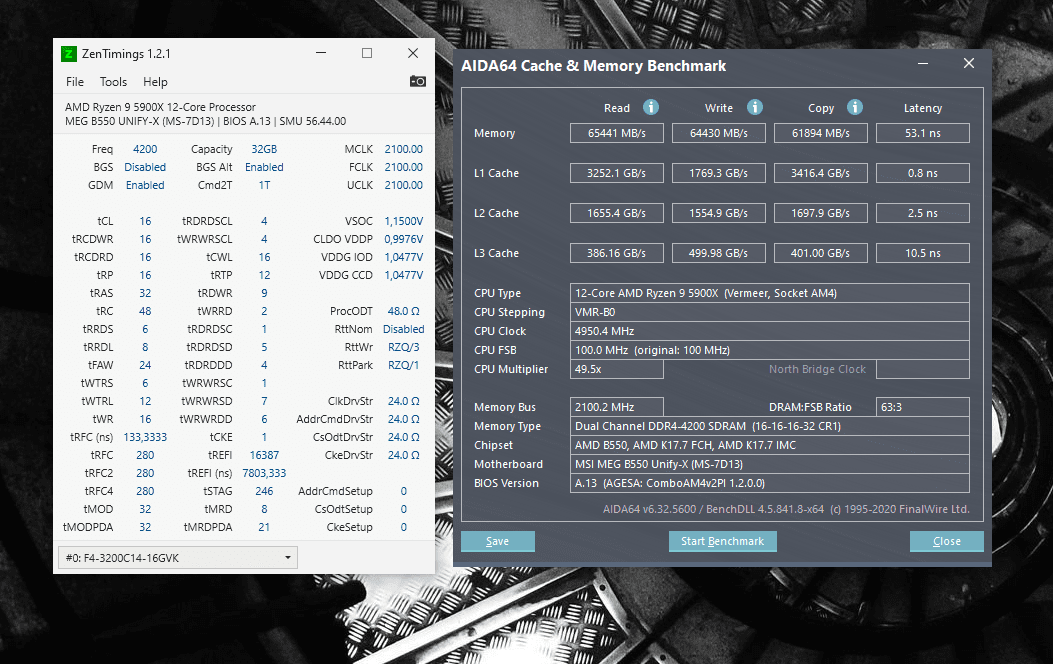The width and height of the screenshot is (1053, 664).
Task: Click the Save button in AIDA64
Action: pos(498,541)
